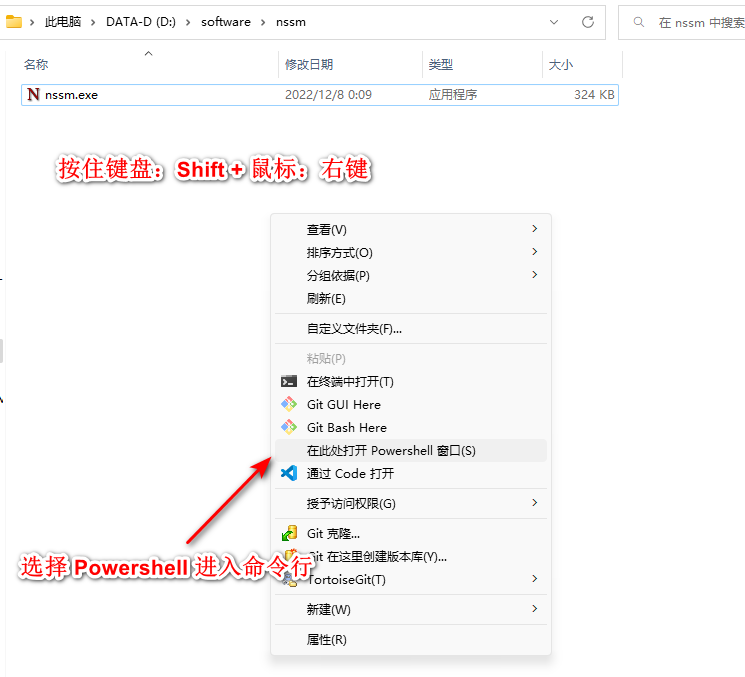Click the VS Code icon in menu
745x677 pixels.
[x=289, y=473]
